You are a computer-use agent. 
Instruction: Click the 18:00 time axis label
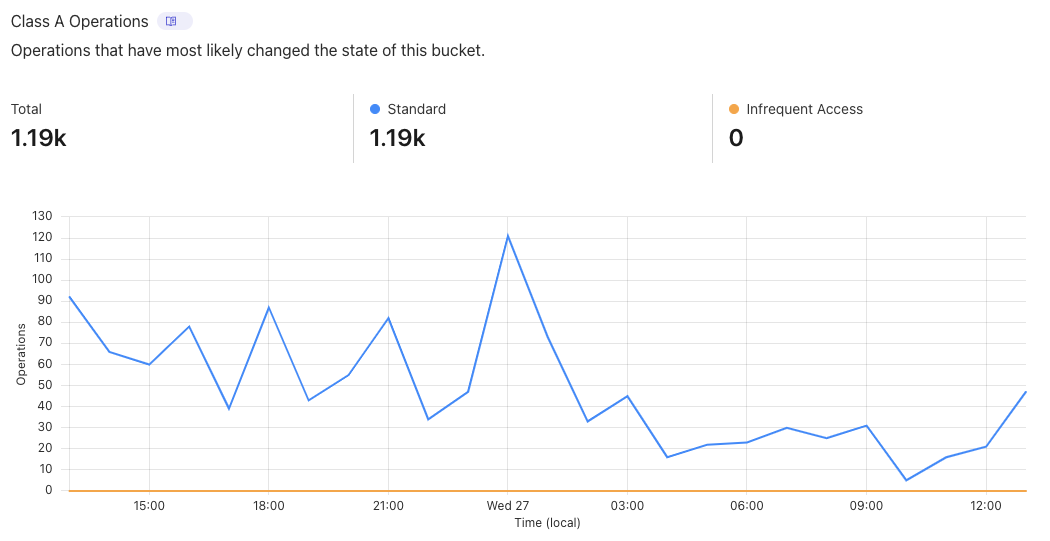269,506
